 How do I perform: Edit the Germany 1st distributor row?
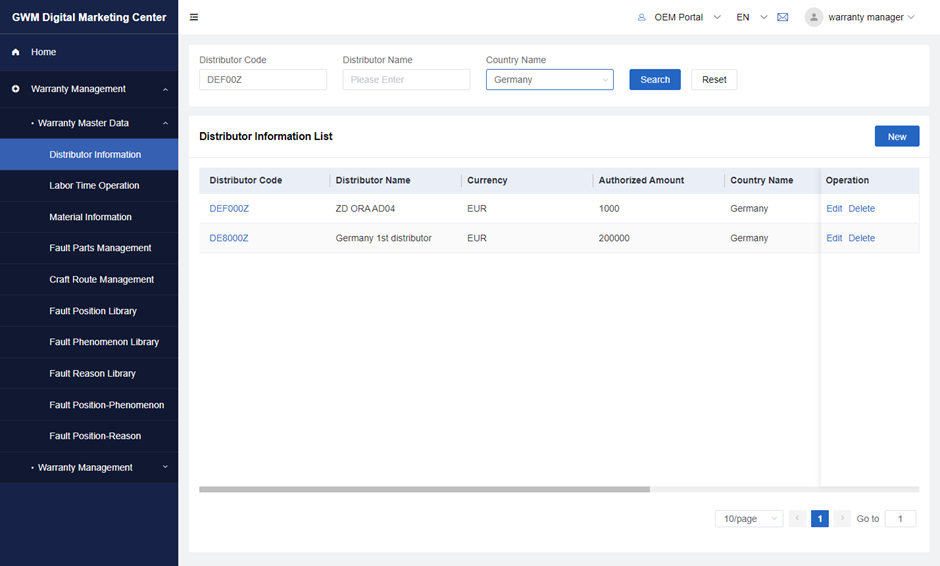(x=834, y=238)
